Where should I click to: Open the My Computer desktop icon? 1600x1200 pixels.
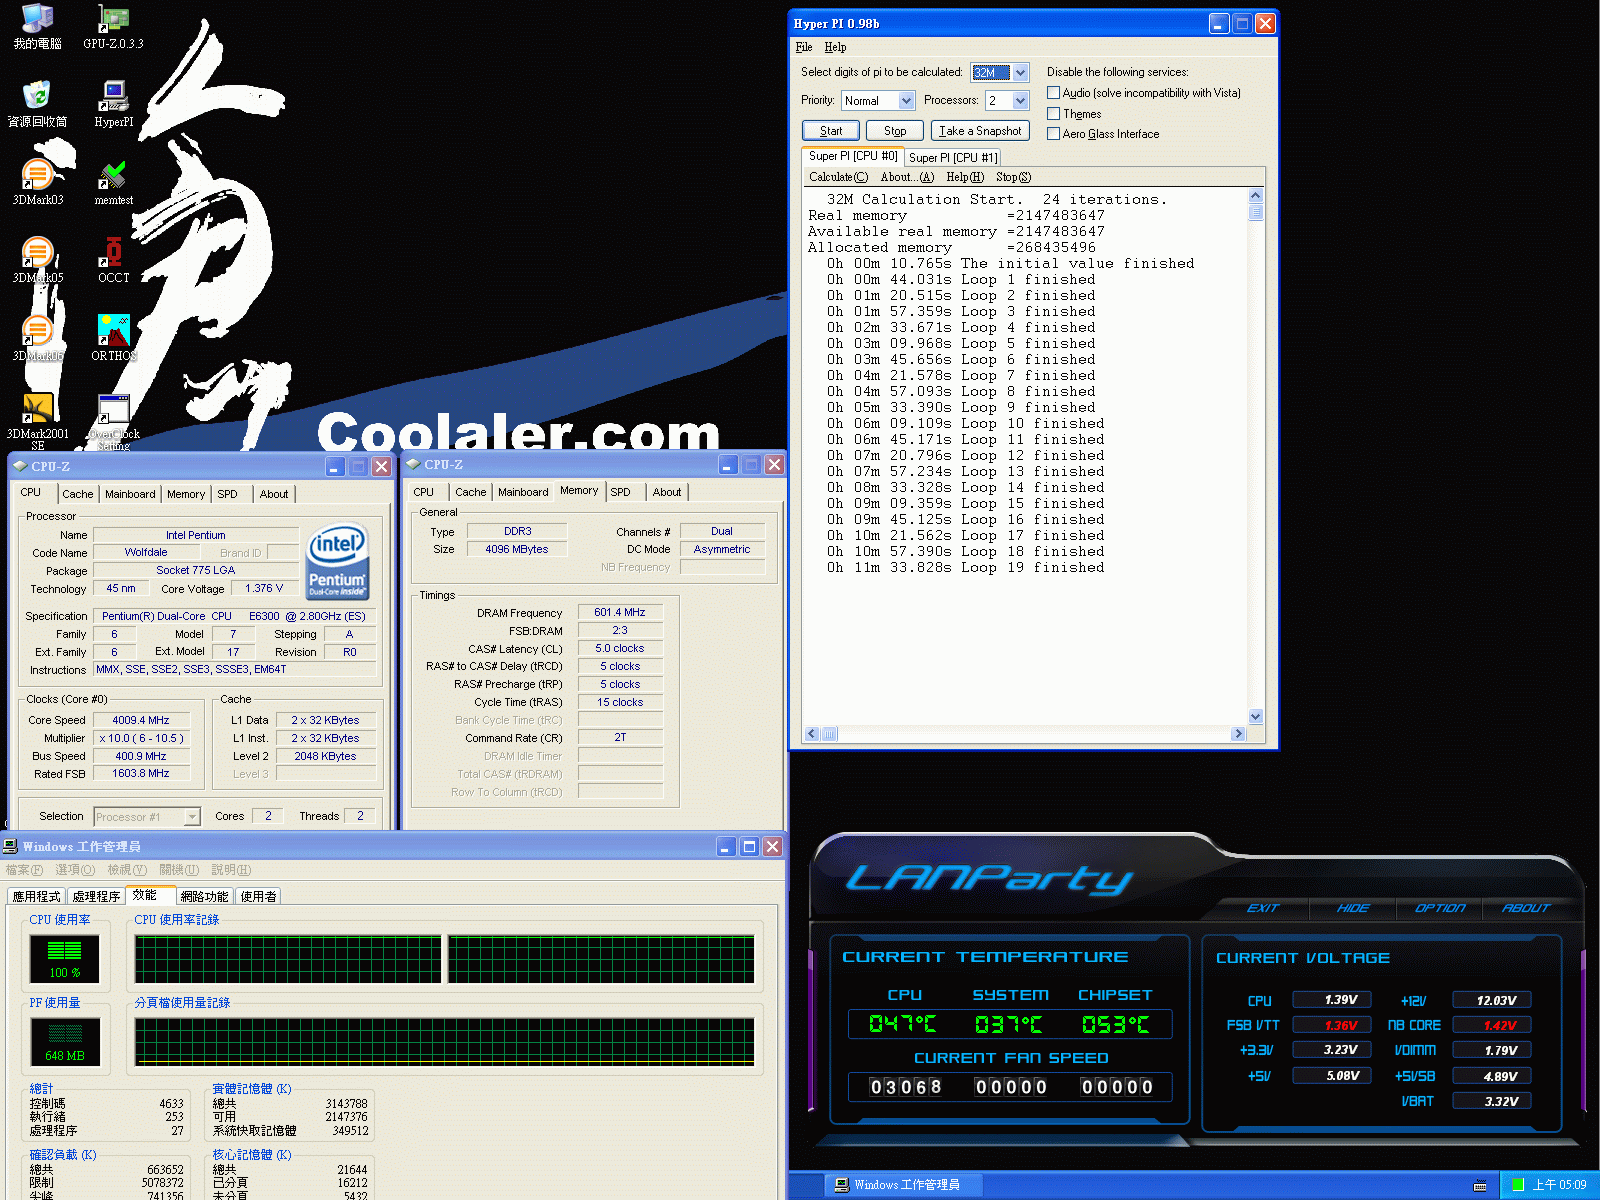coord(38,27)
